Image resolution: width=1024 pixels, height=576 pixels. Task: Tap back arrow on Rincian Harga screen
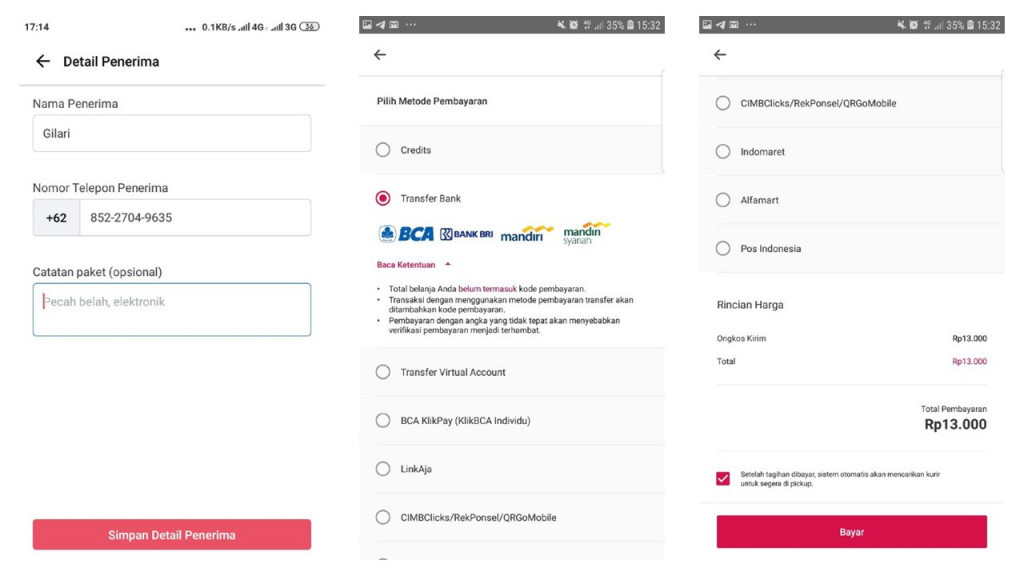point(720,55)
